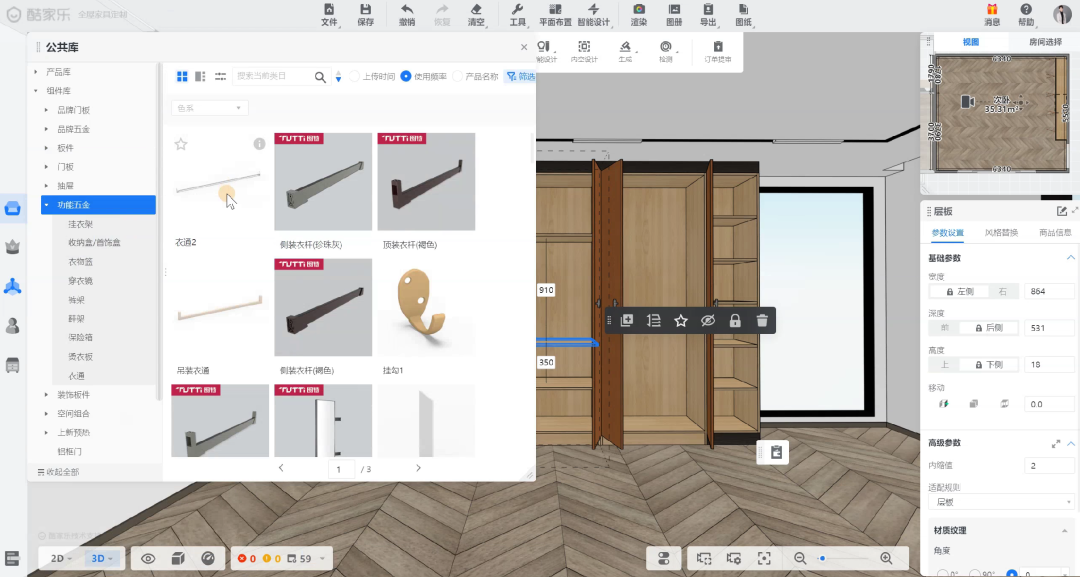The height and width of the screenshot is (577, 1080).
Task: Collapse 组件库 tree node
Action: 36,91
